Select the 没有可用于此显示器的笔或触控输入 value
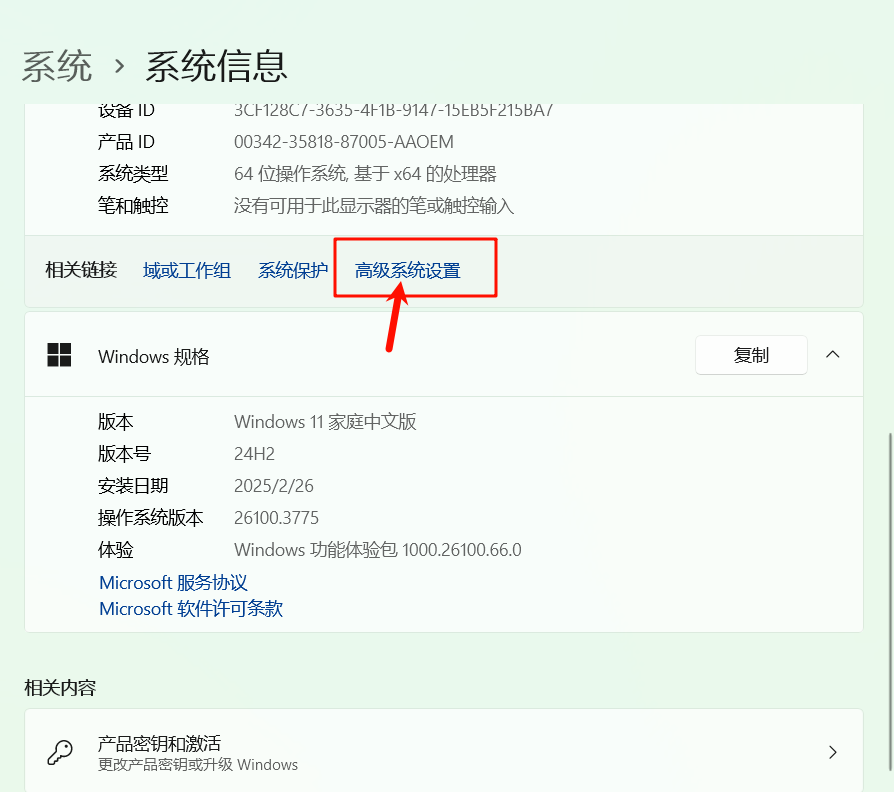894x792 pixels. click(374, 205)
